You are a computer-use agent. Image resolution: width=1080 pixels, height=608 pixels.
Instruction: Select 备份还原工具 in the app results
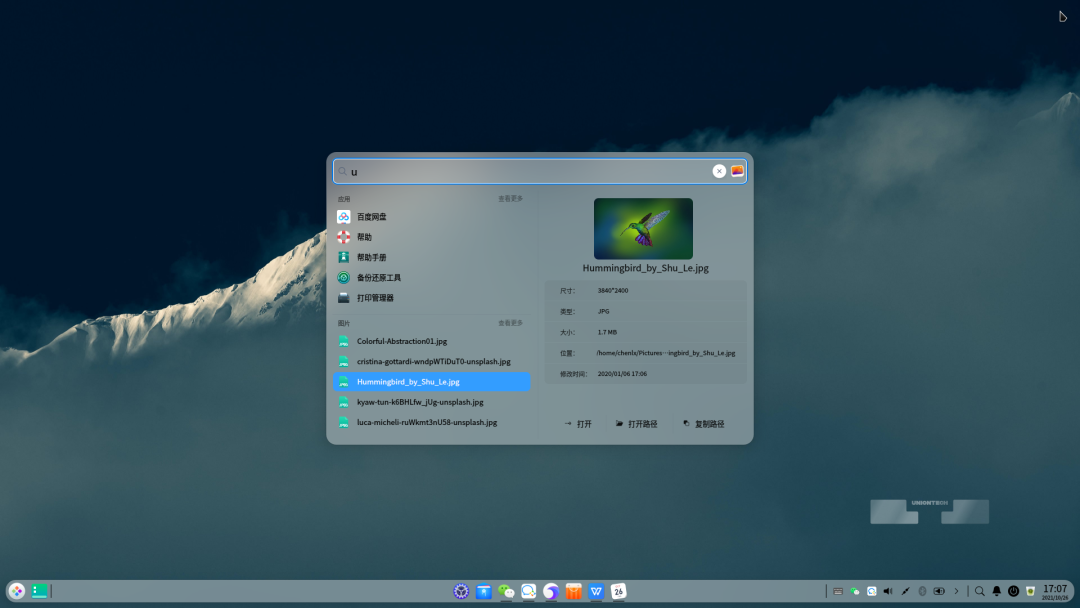click(x=432, y=277)
